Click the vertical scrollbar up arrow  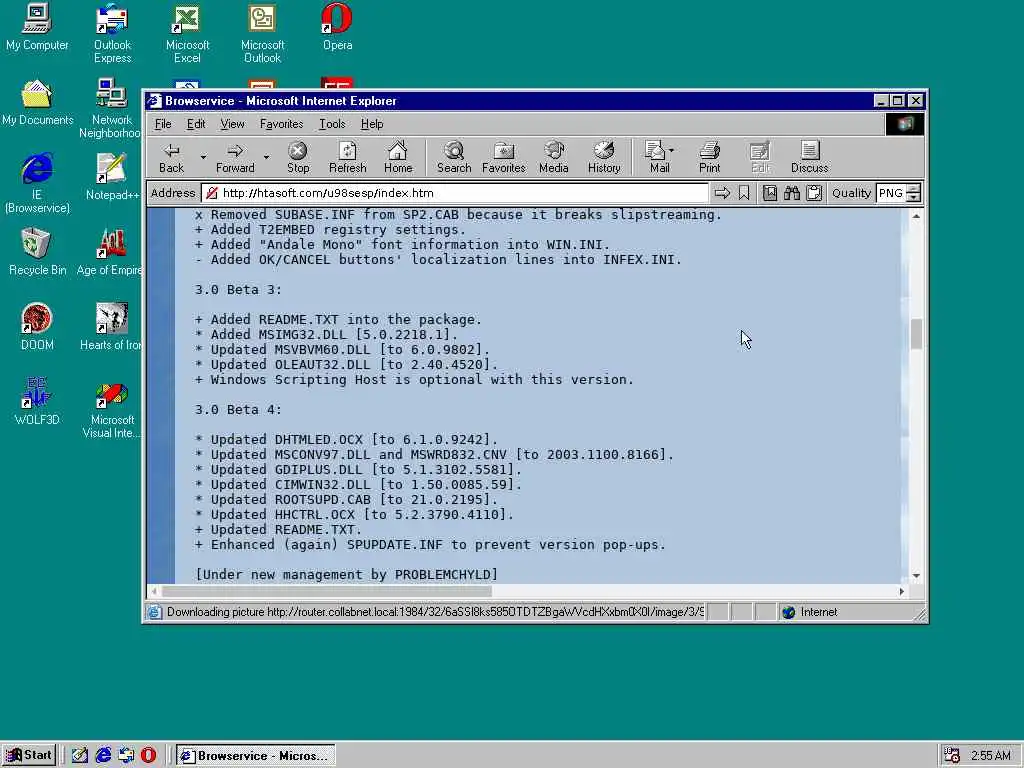[916, 216]
